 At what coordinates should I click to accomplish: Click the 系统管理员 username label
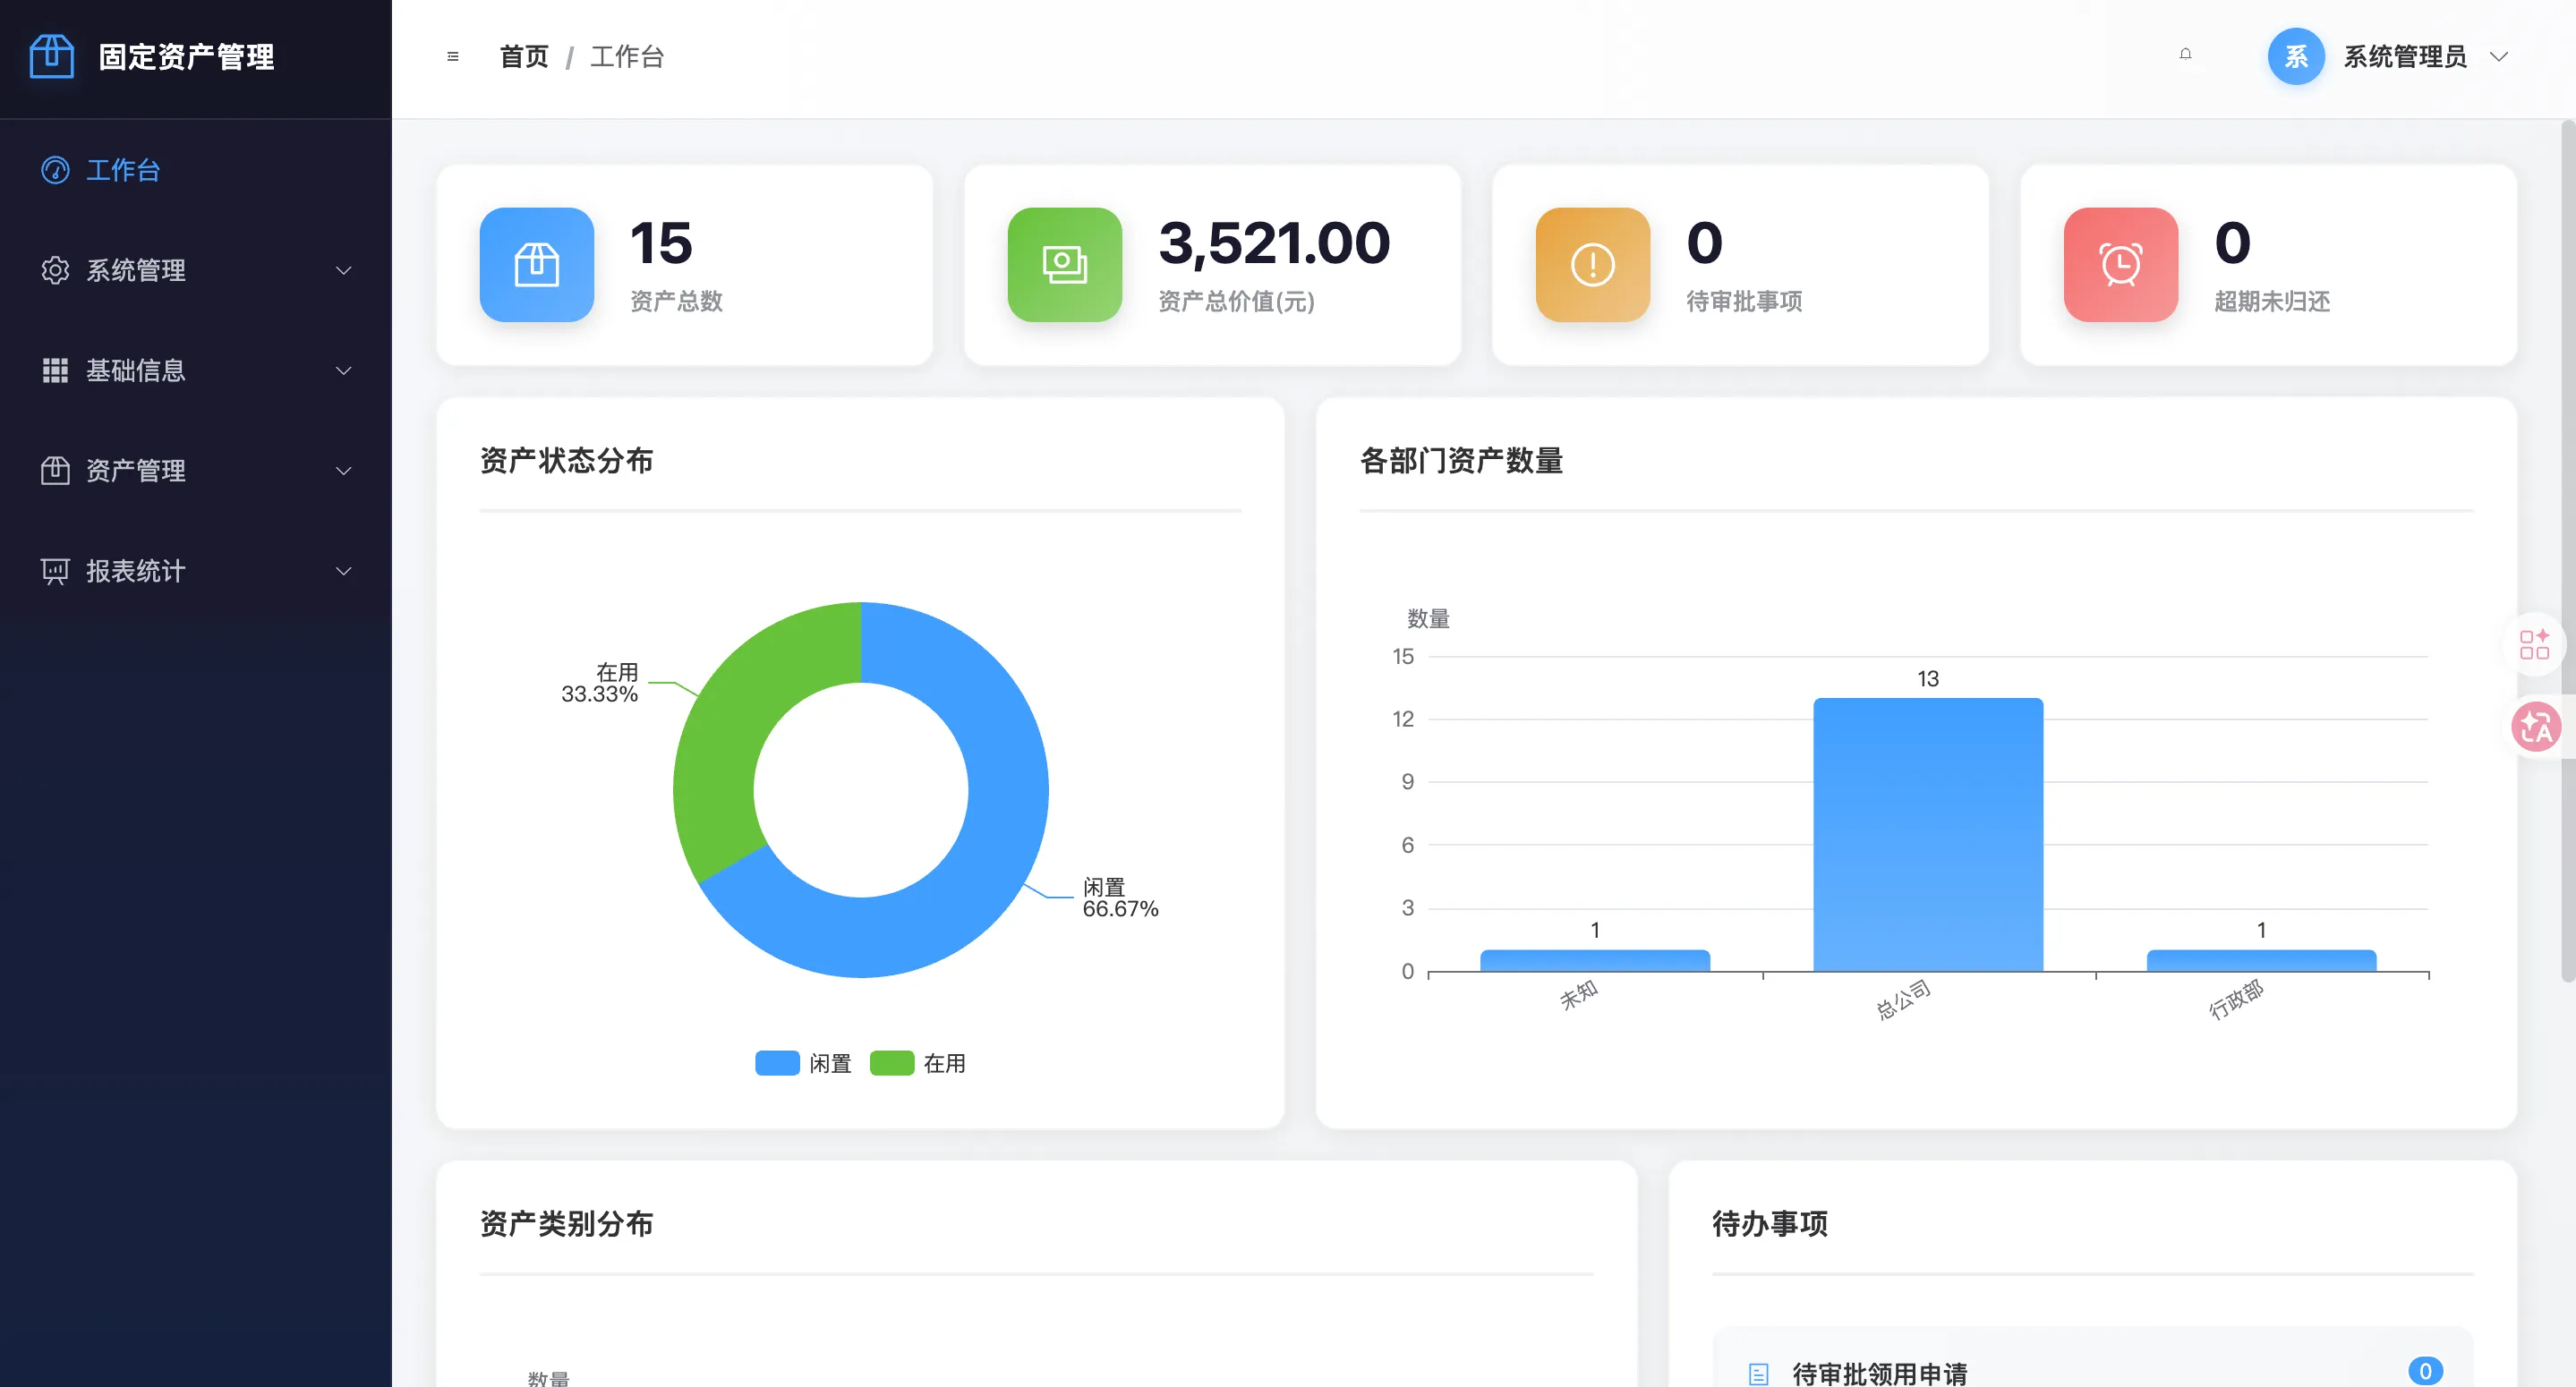[2404, 57]
